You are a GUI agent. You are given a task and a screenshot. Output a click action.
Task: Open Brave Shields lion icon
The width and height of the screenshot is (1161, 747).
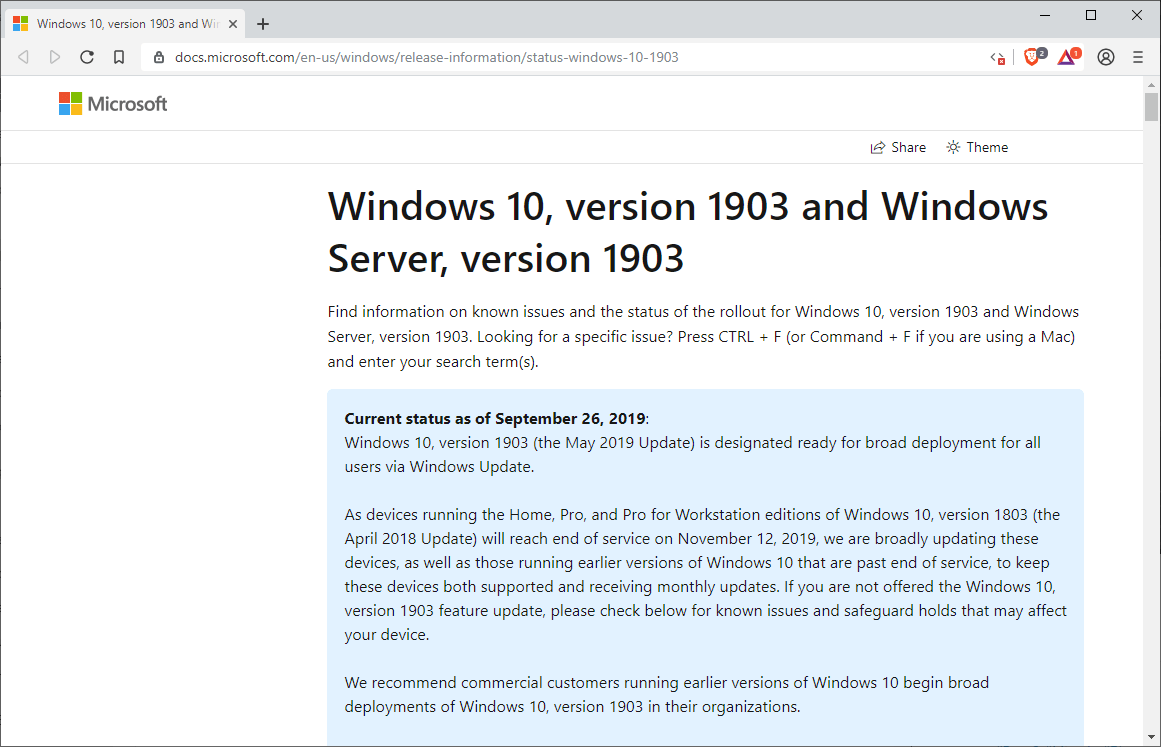(1034, 56)
